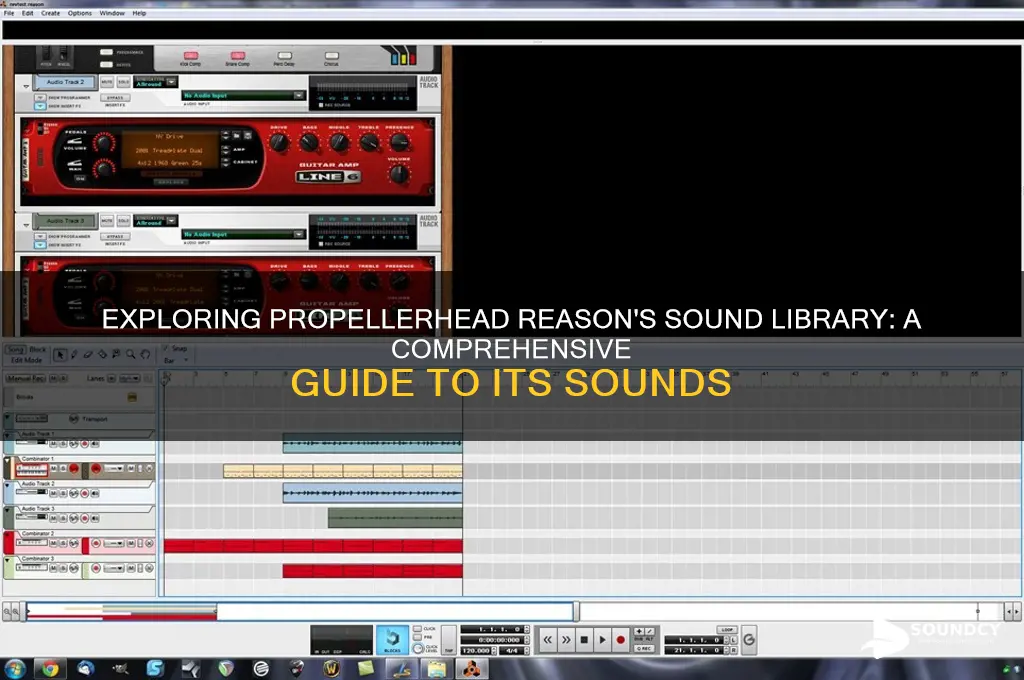This screenshot has height=680, width=1024.
Task: Record-enable Audio Track 2 in sequencer
Action: (x=84, y=494)
